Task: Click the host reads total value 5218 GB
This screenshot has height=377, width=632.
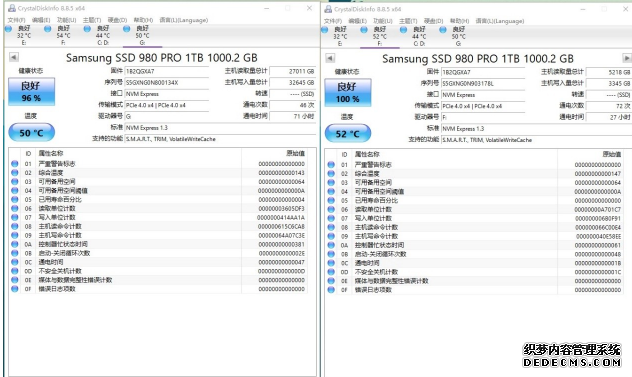Action: point(609,72)
